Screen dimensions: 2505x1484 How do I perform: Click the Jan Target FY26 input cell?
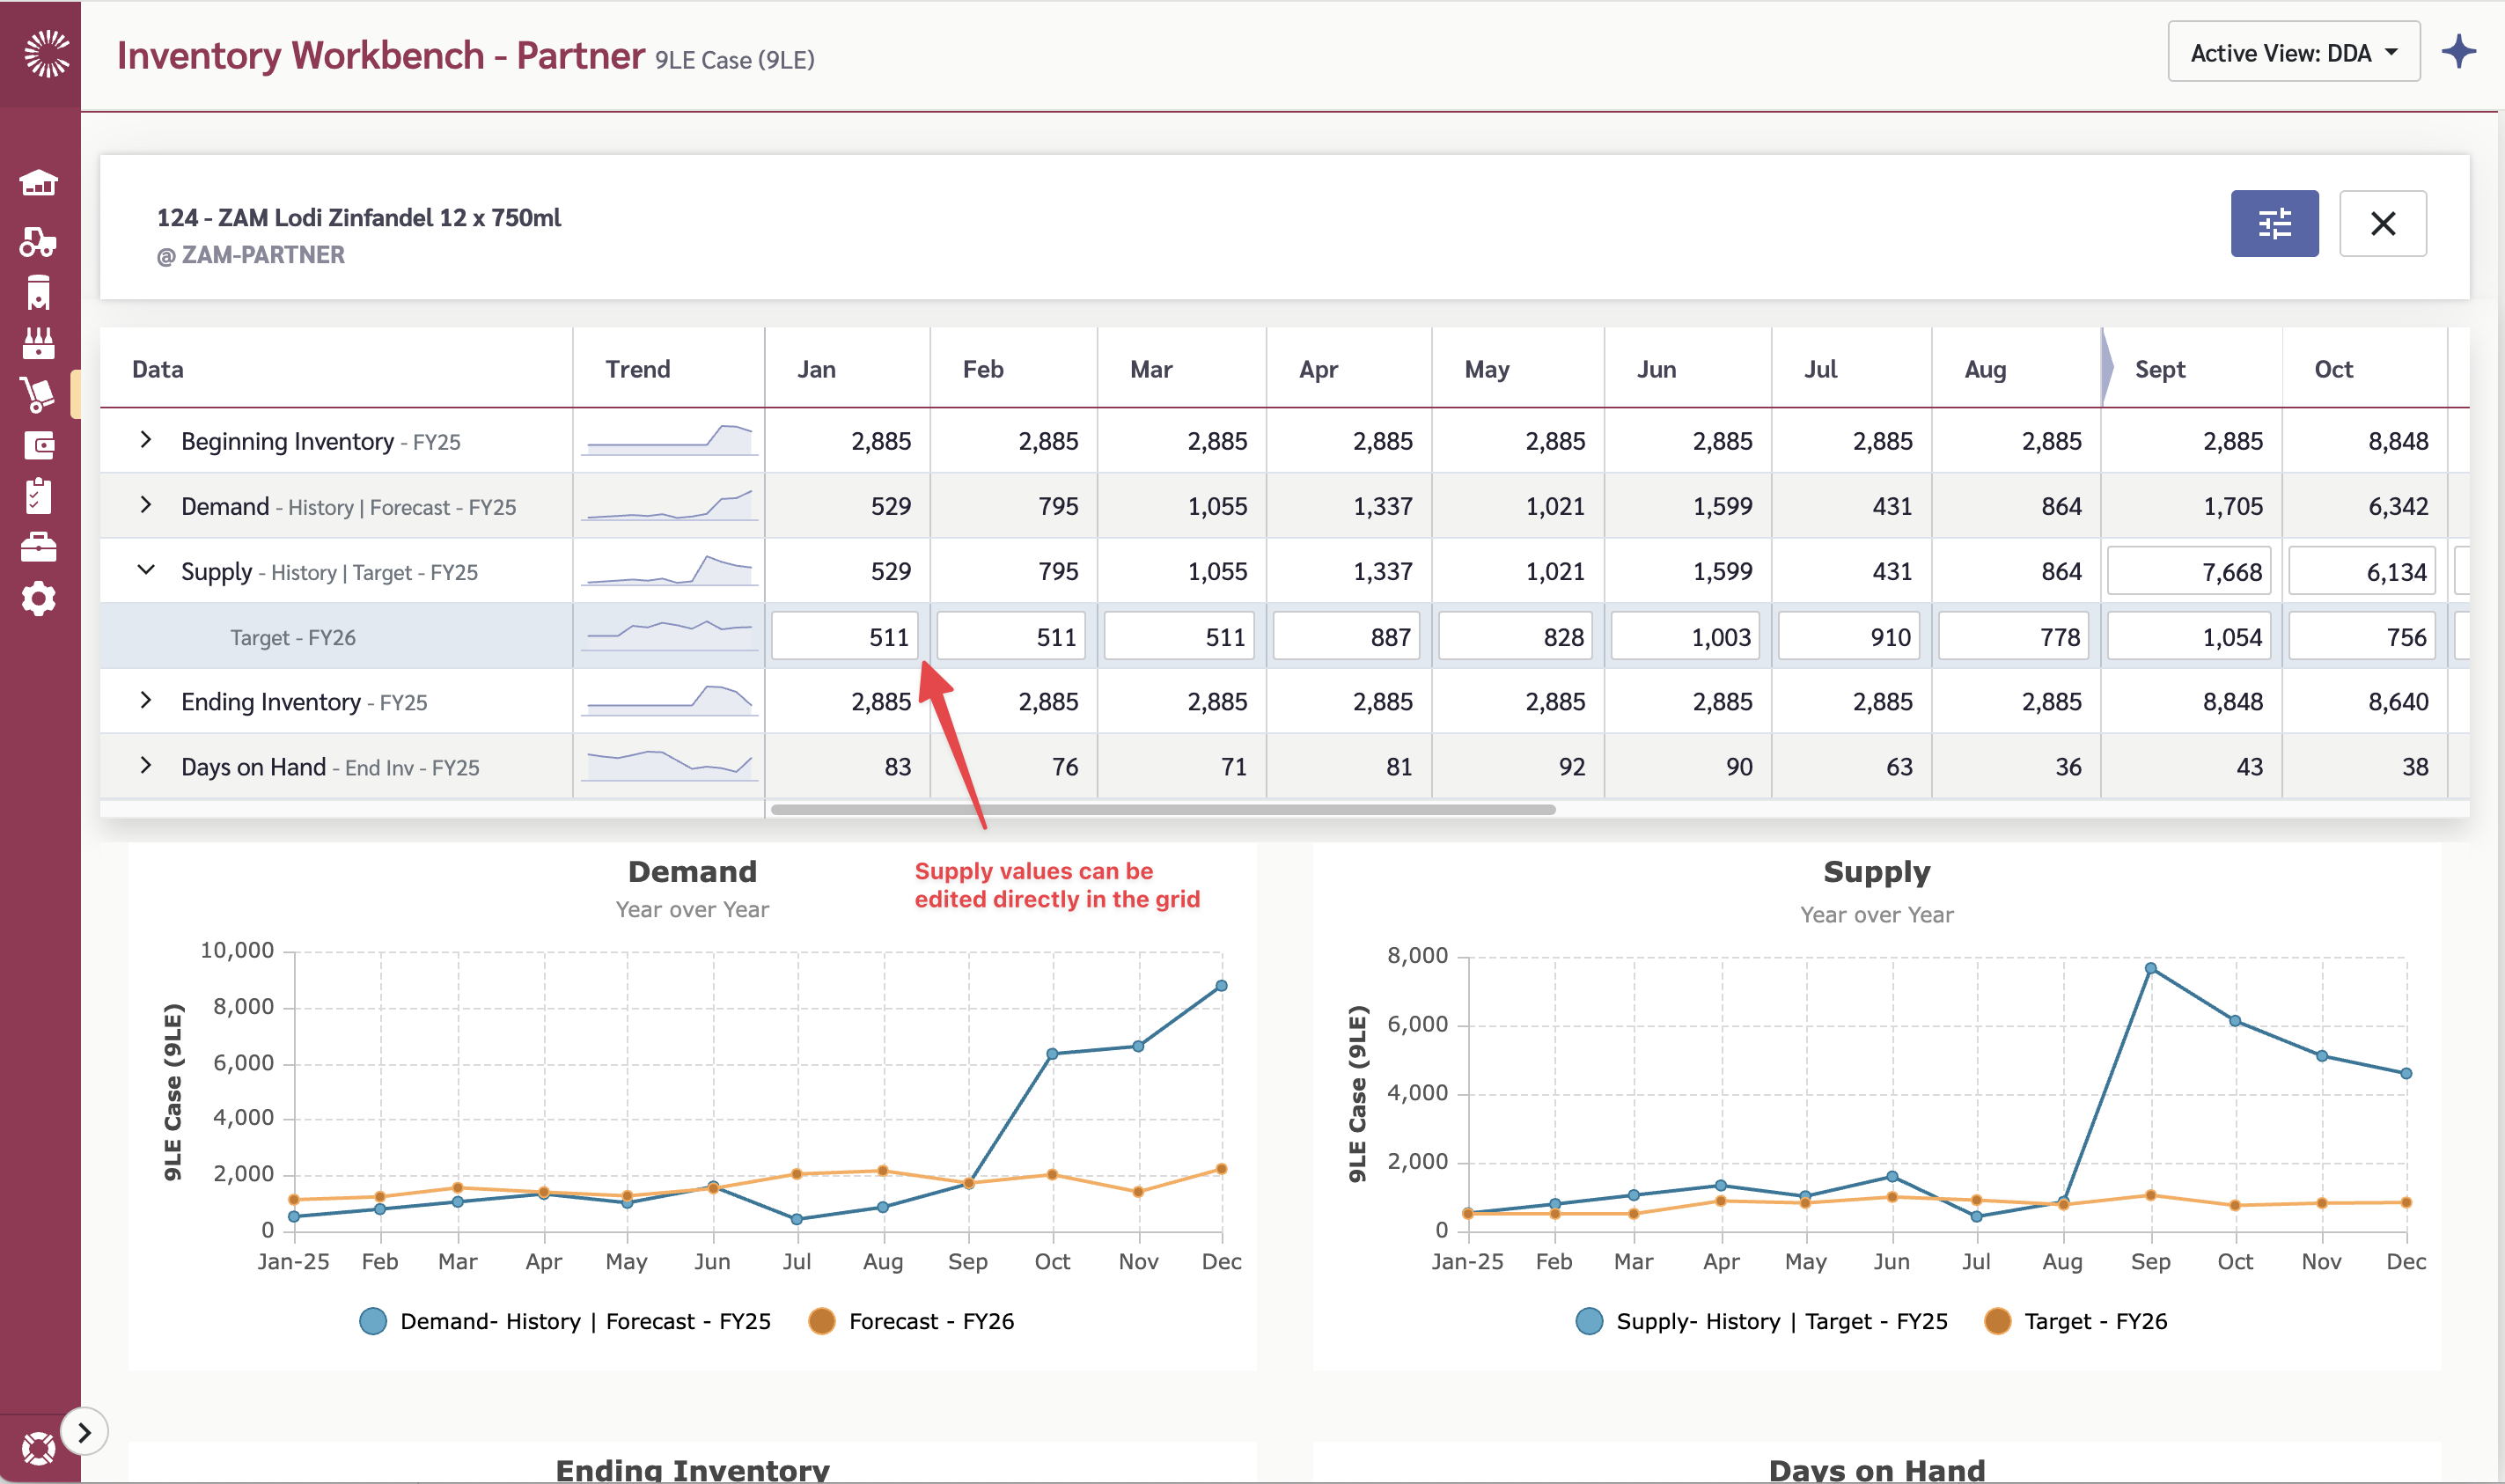click(845, 637)
